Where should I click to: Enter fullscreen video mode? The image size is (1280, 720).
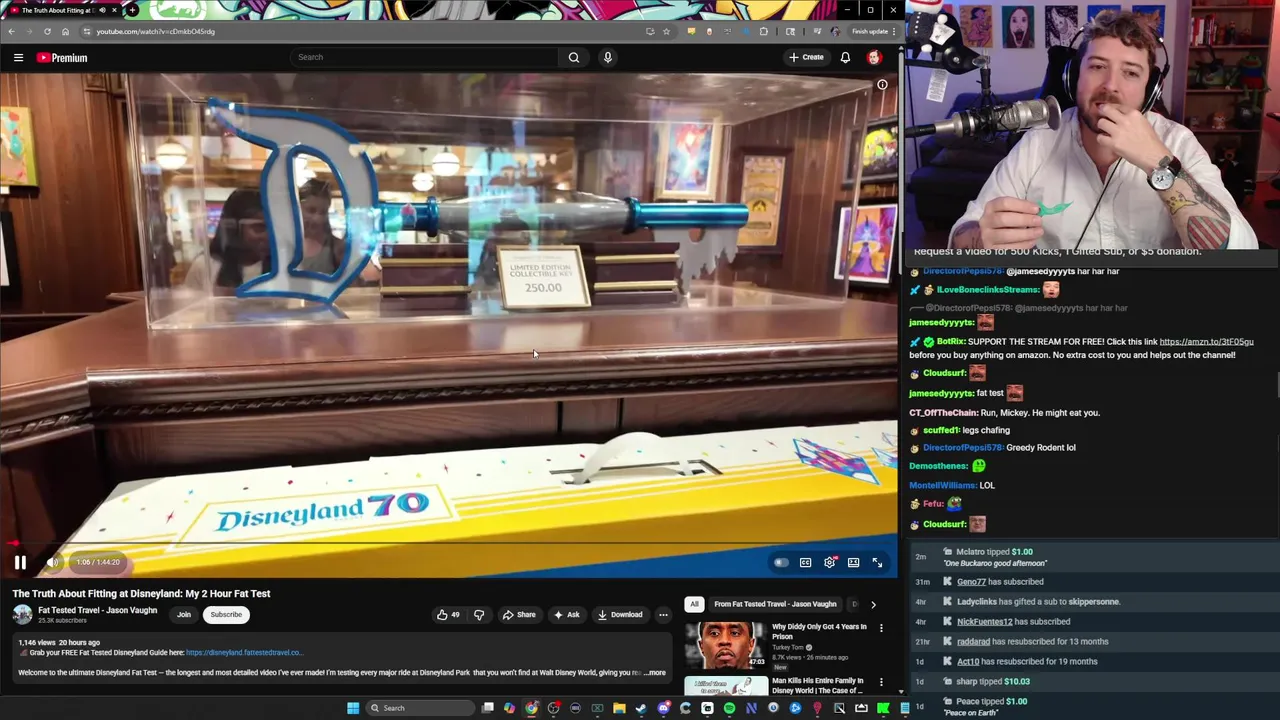(x=877, y=562)
